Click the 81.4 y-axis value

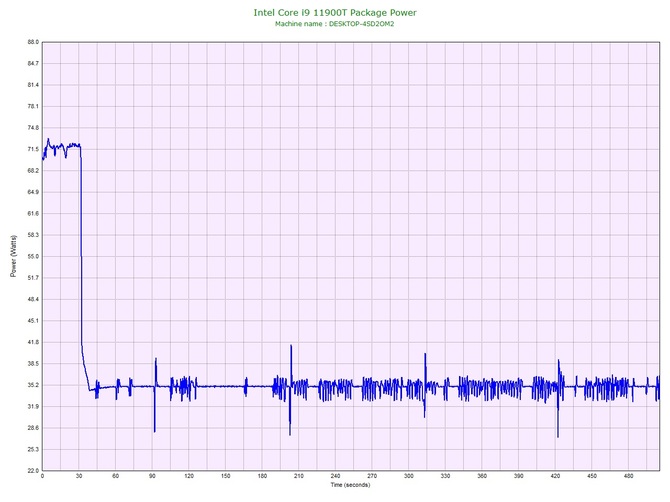point(33,85)
